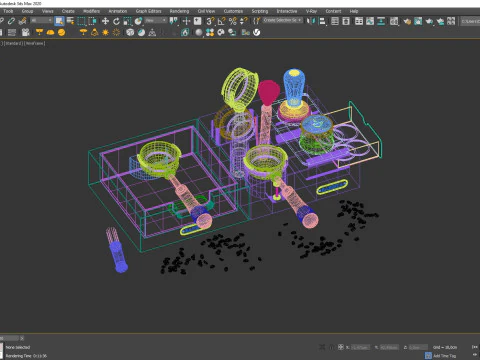480x360 pixels.
Task: Open Select by Name list icon
Action: (70, 21)
